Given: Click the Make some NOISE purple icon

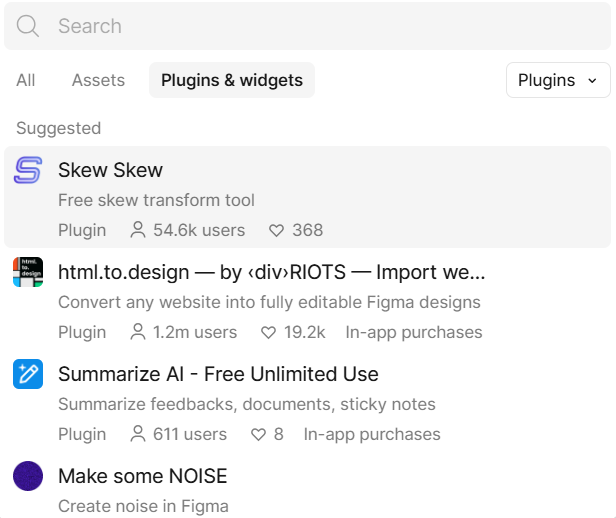Looking at the screenshot, I should click(x=28, y=476).
